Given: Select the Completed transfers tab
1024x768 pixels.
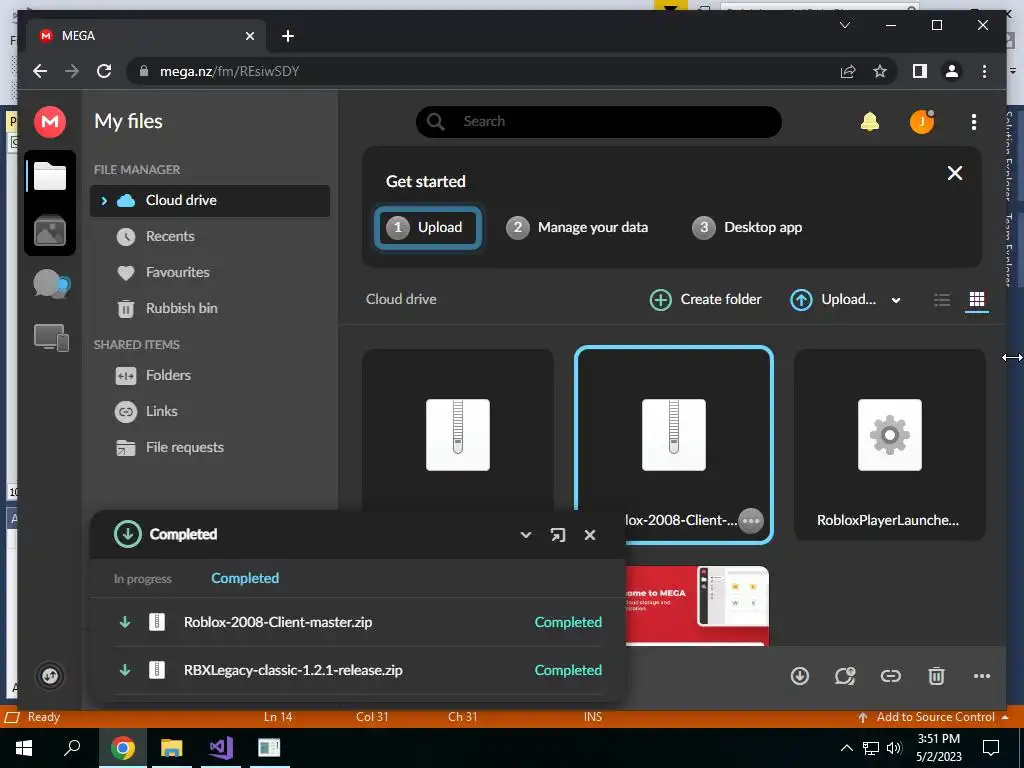Looking at the screenshot, I should pos(245,578).
